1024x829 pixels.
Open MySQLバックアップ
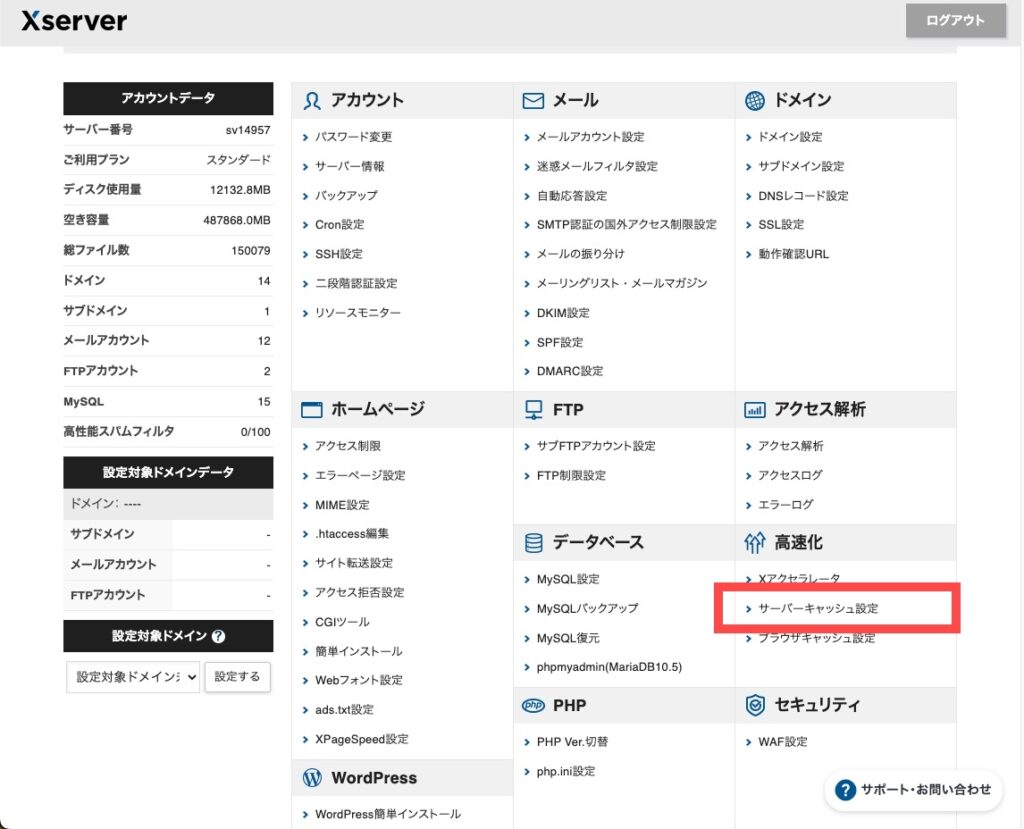587,608
